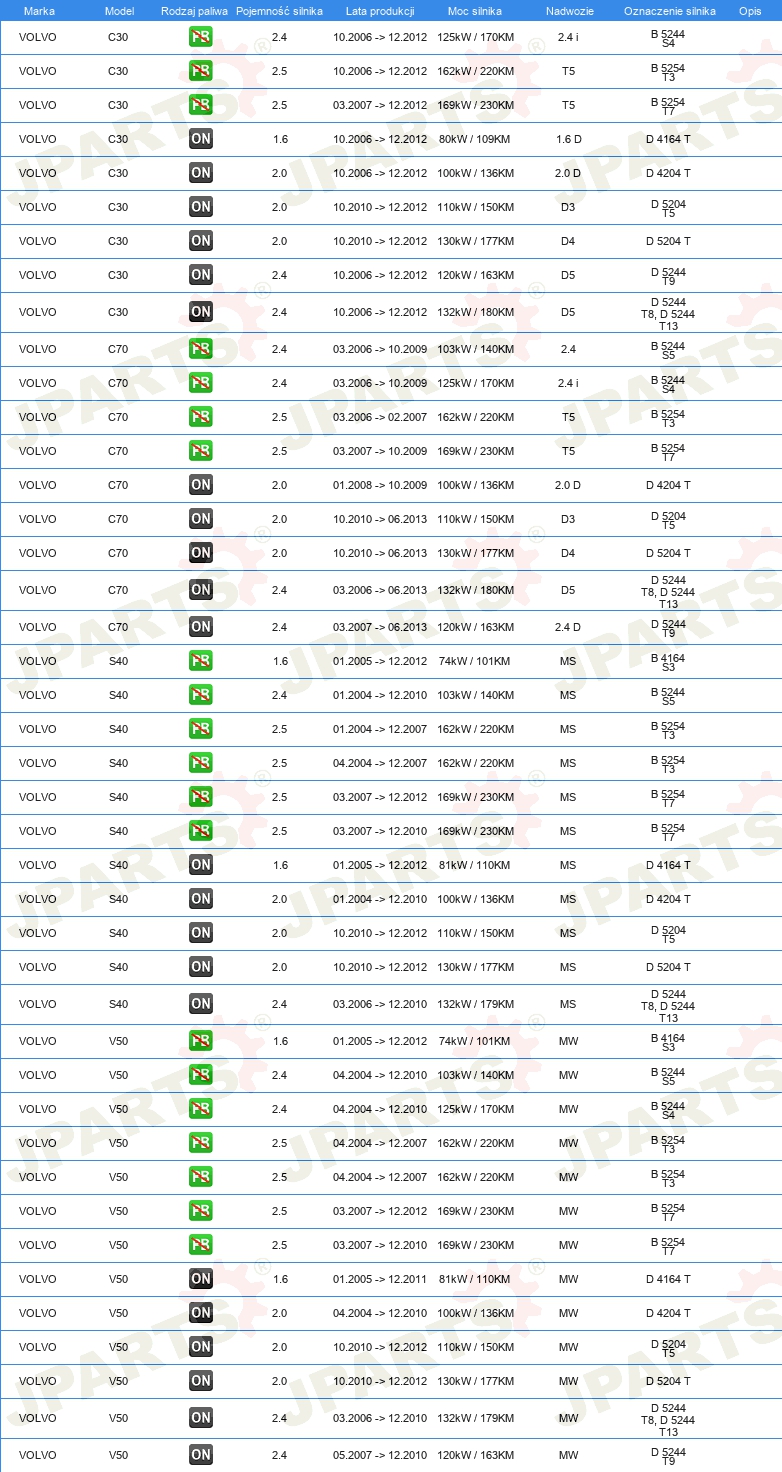Click '2.4 i' body cell in C30 row
Screen dimensions: 782x1472
coord(568,37)
